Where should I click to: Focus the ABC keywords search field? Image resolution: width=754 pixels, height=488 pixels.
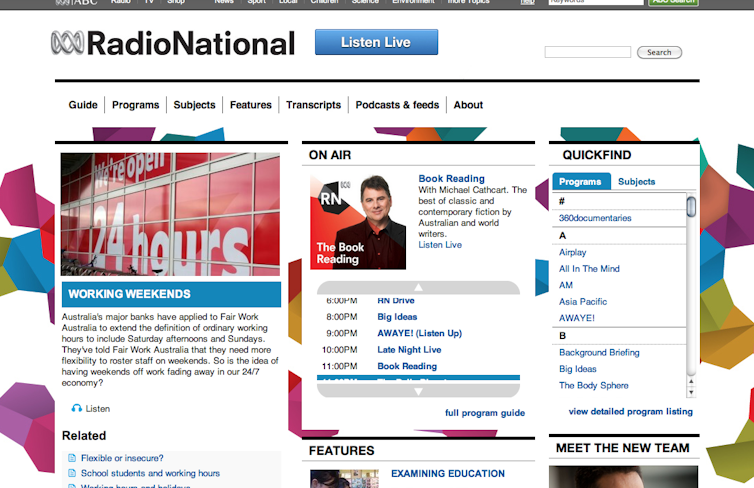[x=596, y=2]
